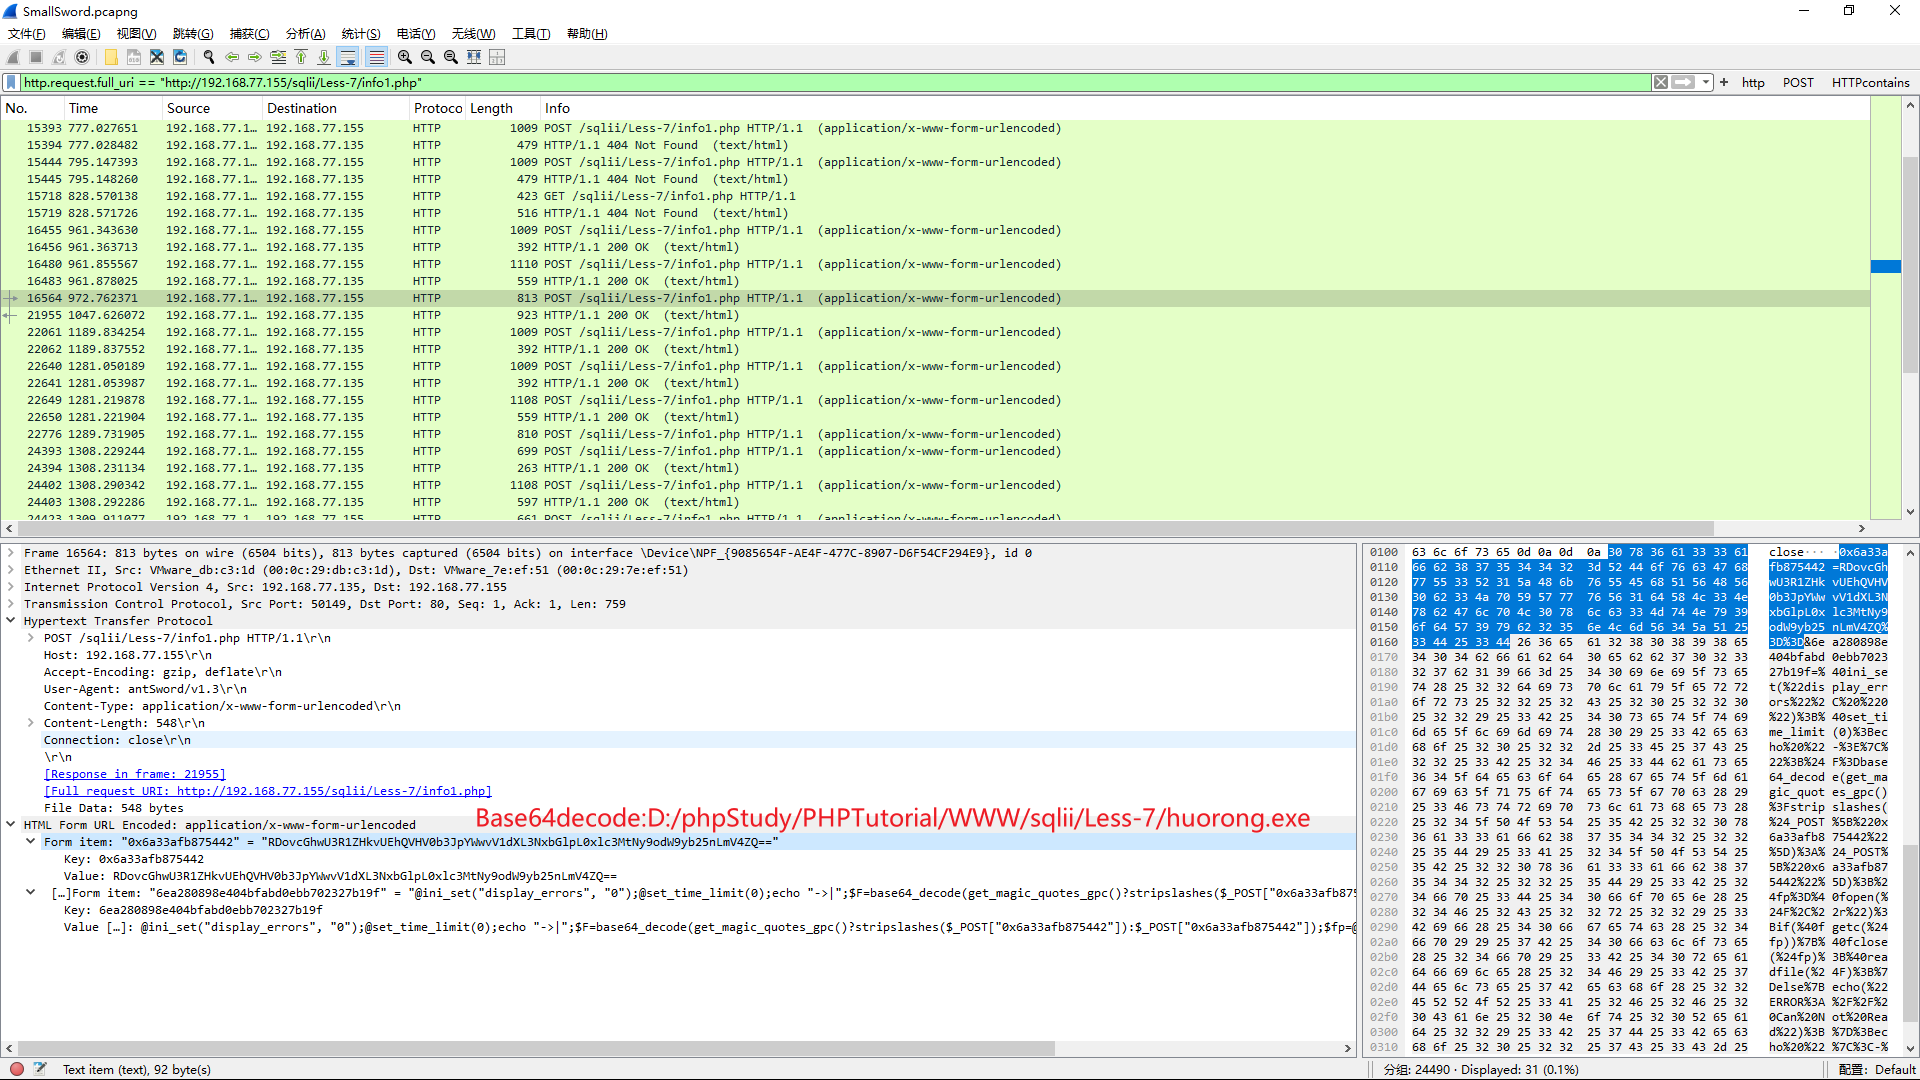Open the 分析(A) menu
This screenshot has width=1920, height=1080.
click(305, 34)
